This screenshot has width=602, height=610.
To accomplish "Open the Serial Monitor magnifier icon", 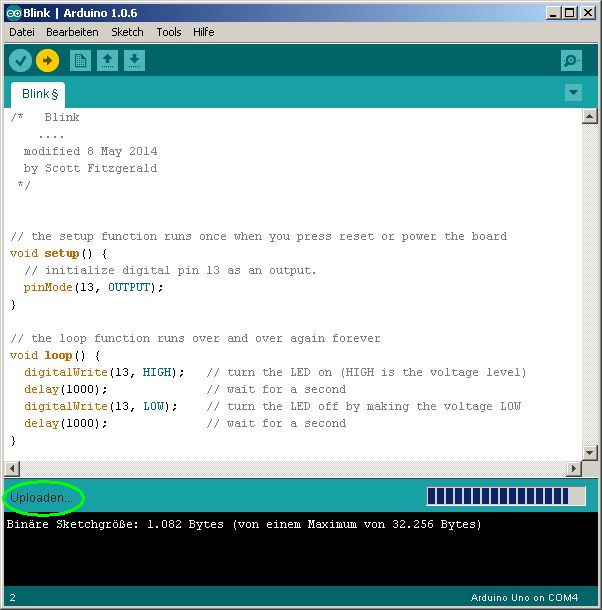I will (x=571, y=61).
